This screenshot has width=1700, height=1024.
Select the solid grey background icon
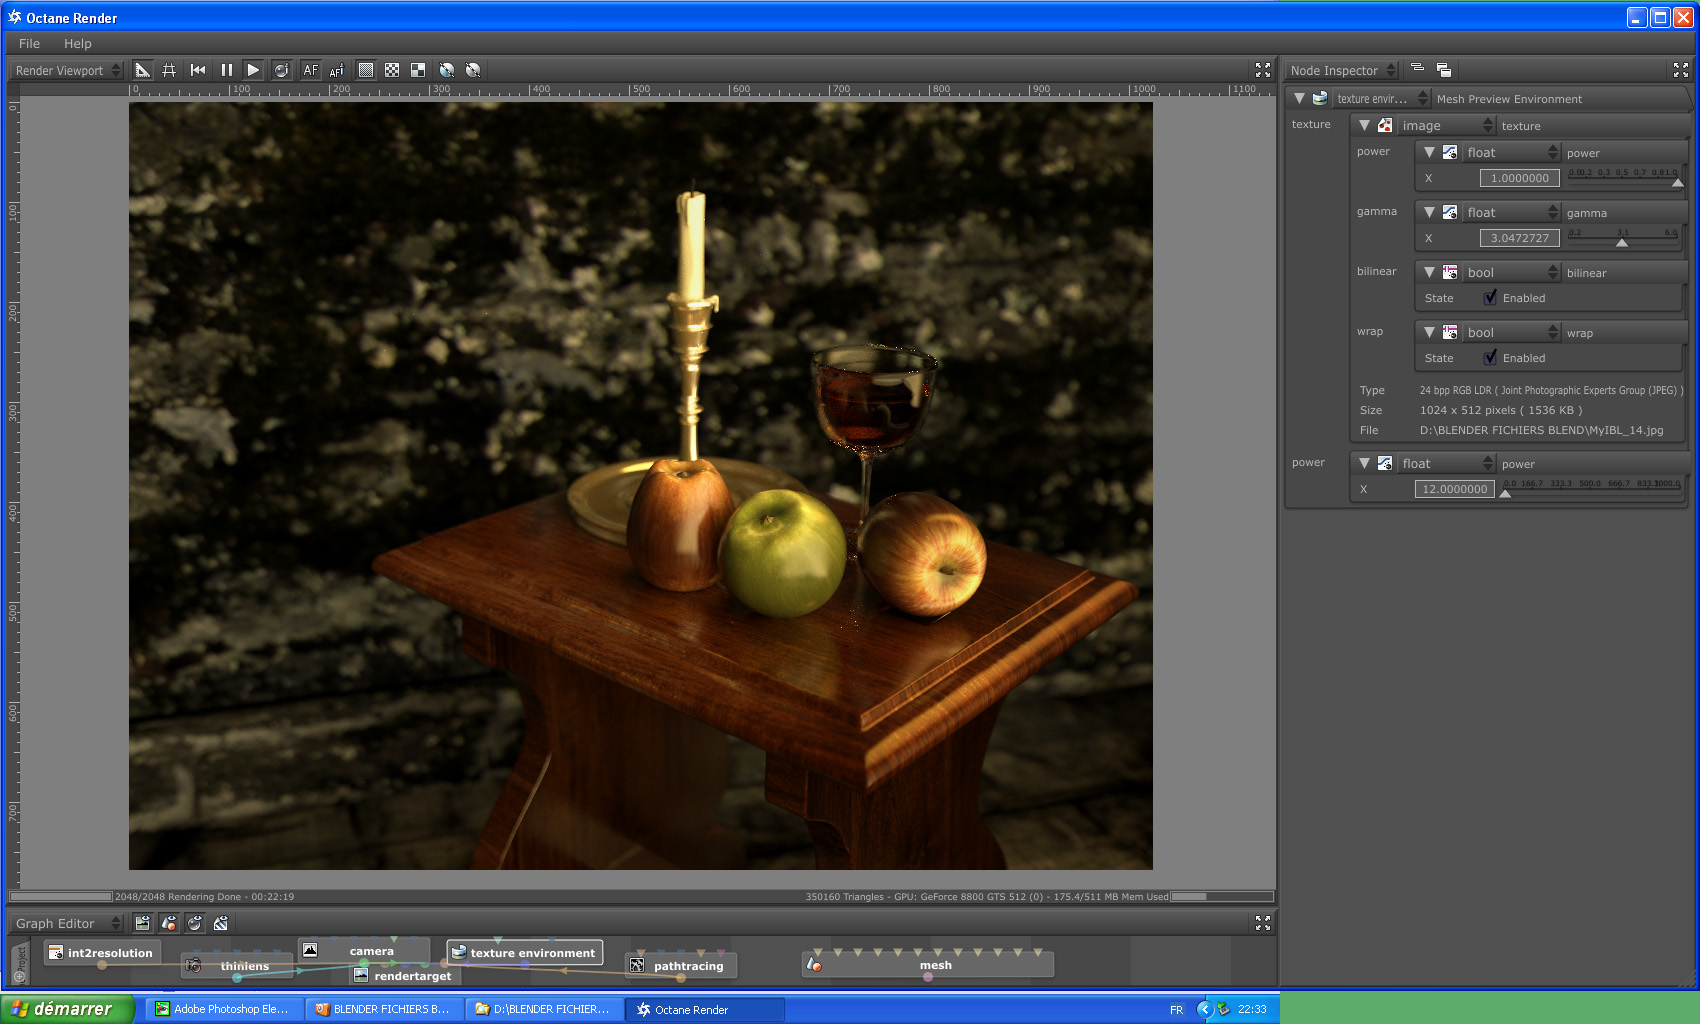pyautogui.click(x=366, y=70)
